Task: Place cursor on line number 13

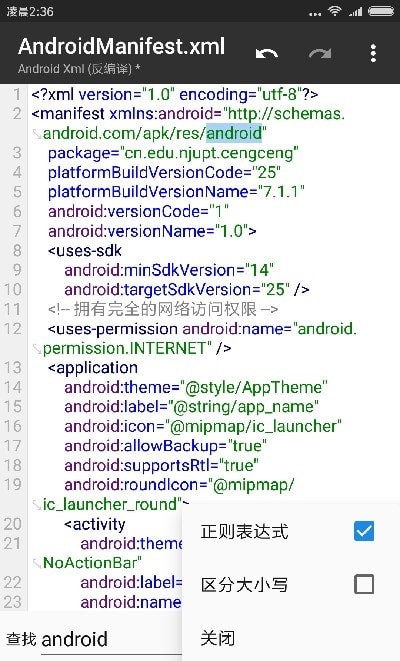Action: (13, 368)
